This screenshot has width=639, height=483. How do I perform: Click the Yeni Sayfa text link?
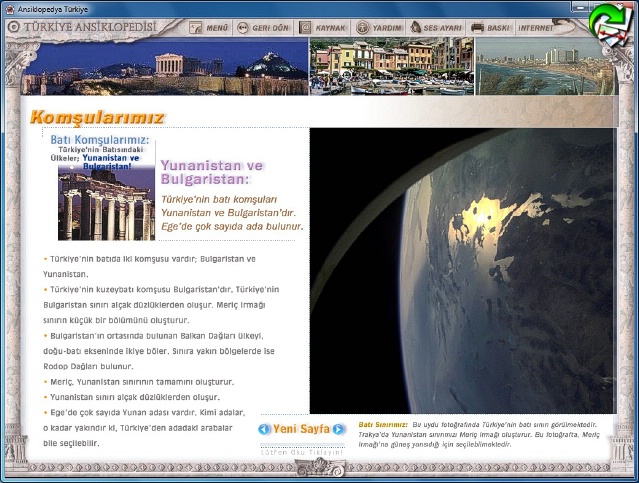point(301,429)
